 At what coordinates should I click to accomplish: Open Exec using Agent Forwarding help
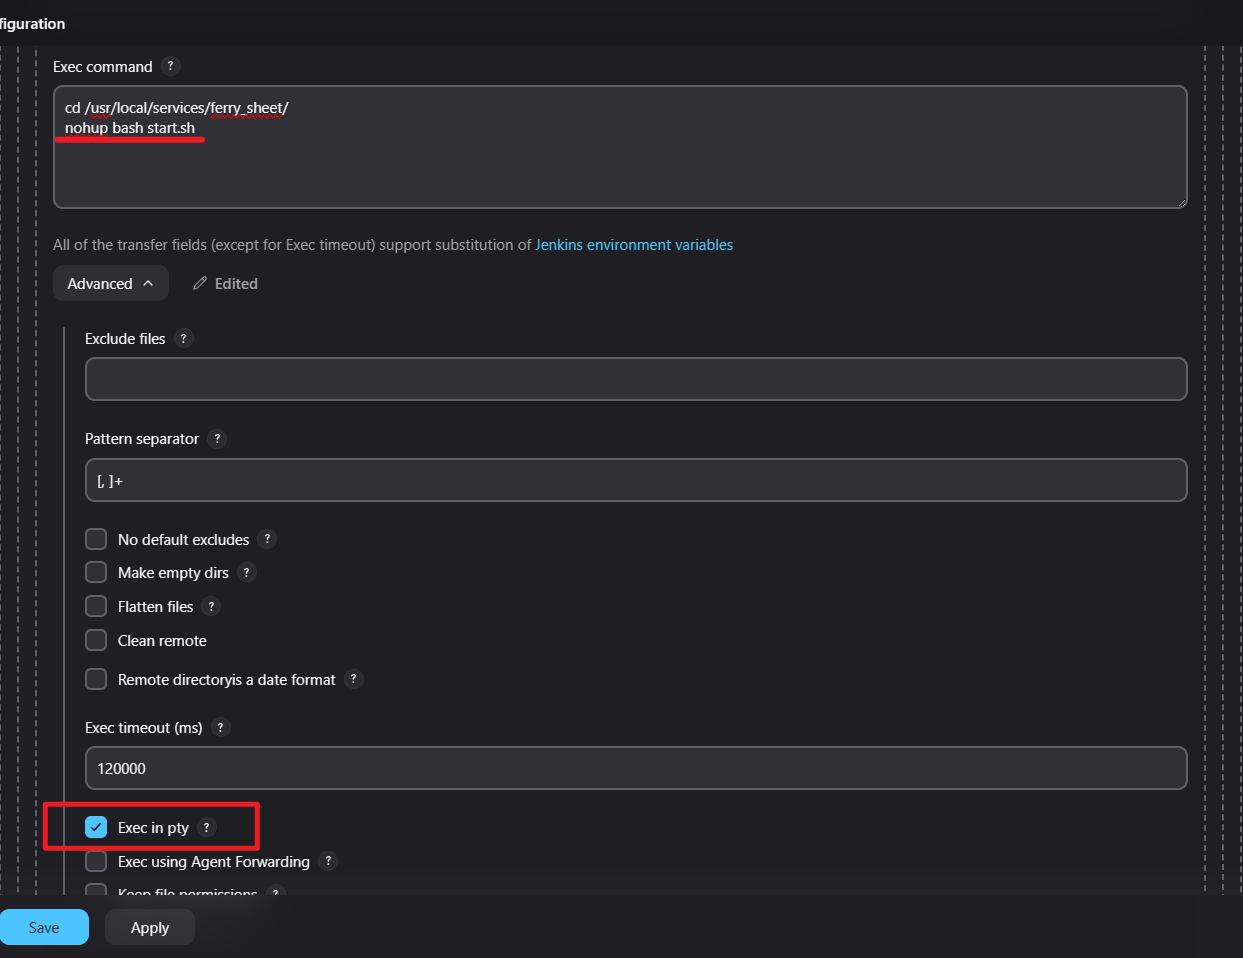tap(328, 861)
